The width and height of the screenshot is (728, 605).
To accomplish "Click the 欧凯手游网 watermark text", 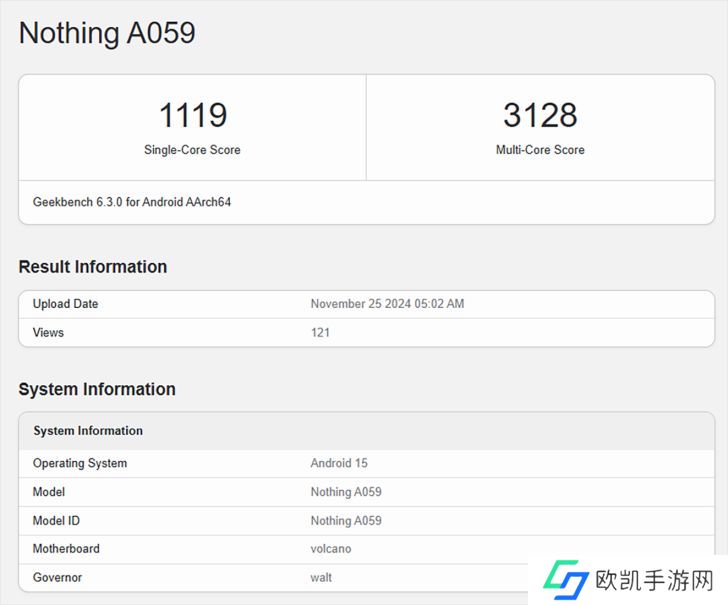I will [654, 580].
